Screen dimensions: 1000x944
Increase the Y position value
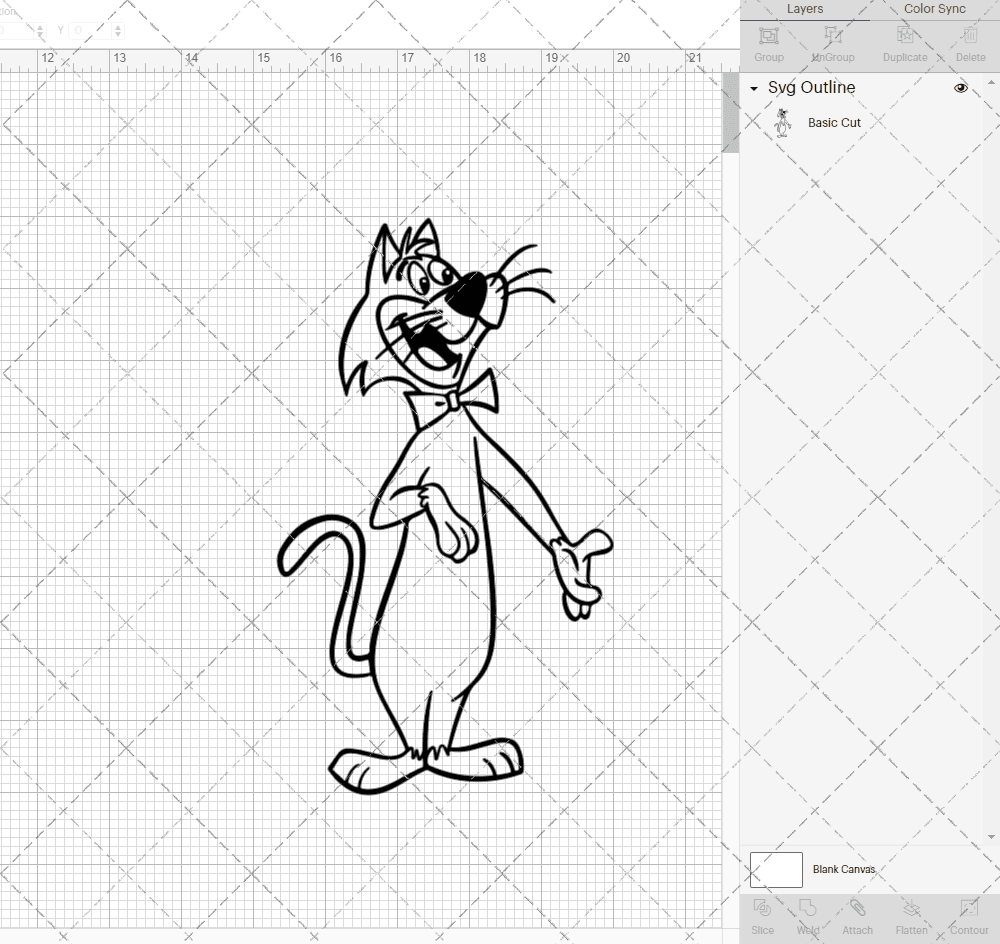tap(118, 25)
